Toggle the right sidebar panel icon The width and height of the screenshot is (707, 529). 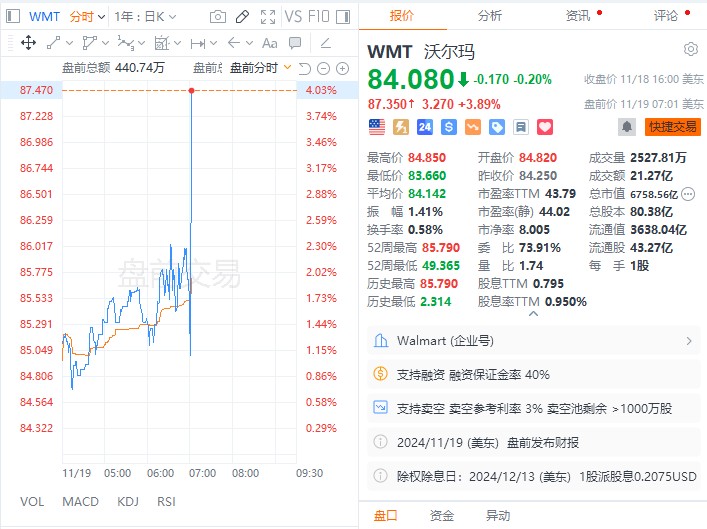click(x=343, y=17)
